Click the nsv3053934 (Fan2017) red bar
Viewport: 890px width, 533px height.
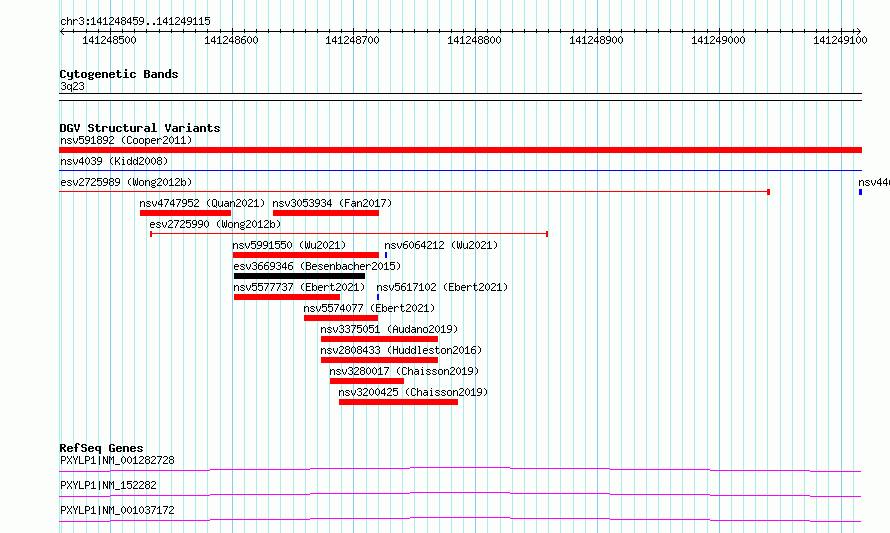tap(326, 213)
